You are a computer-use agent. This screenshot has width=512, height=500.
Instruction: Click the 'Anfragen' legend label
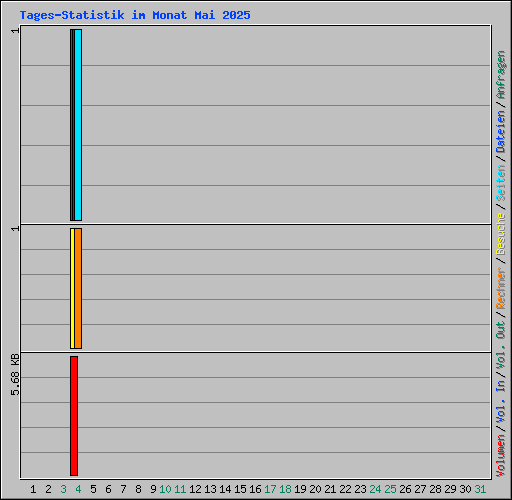pyautogui.click(x=501, y=74)
